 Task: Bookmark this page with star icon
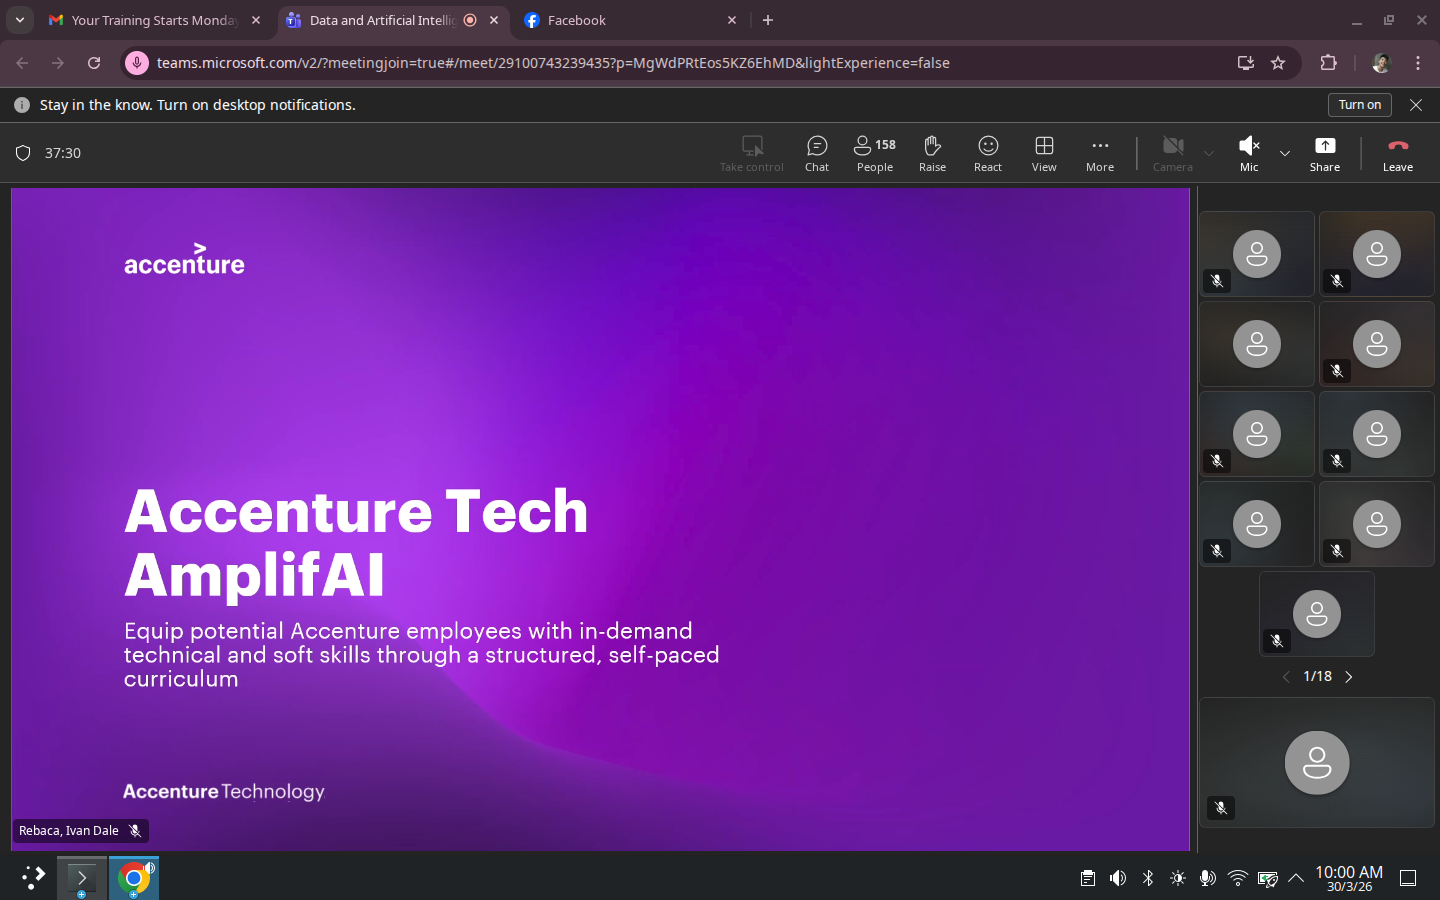coord(1278,63)
